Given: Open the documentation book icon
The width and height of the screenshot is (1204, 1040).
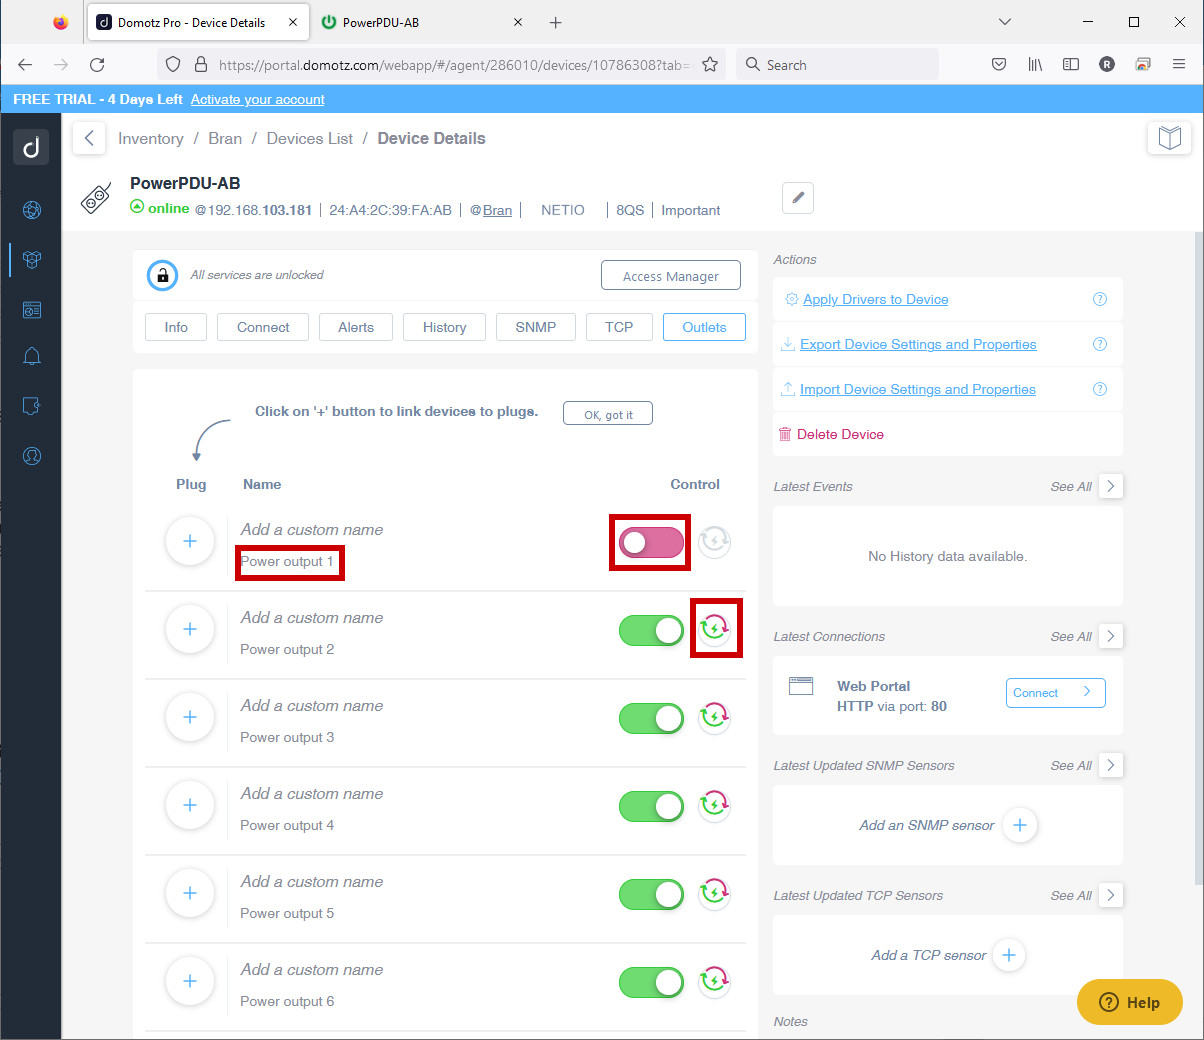Looking at the screenshot, I should pos(1169,137).
